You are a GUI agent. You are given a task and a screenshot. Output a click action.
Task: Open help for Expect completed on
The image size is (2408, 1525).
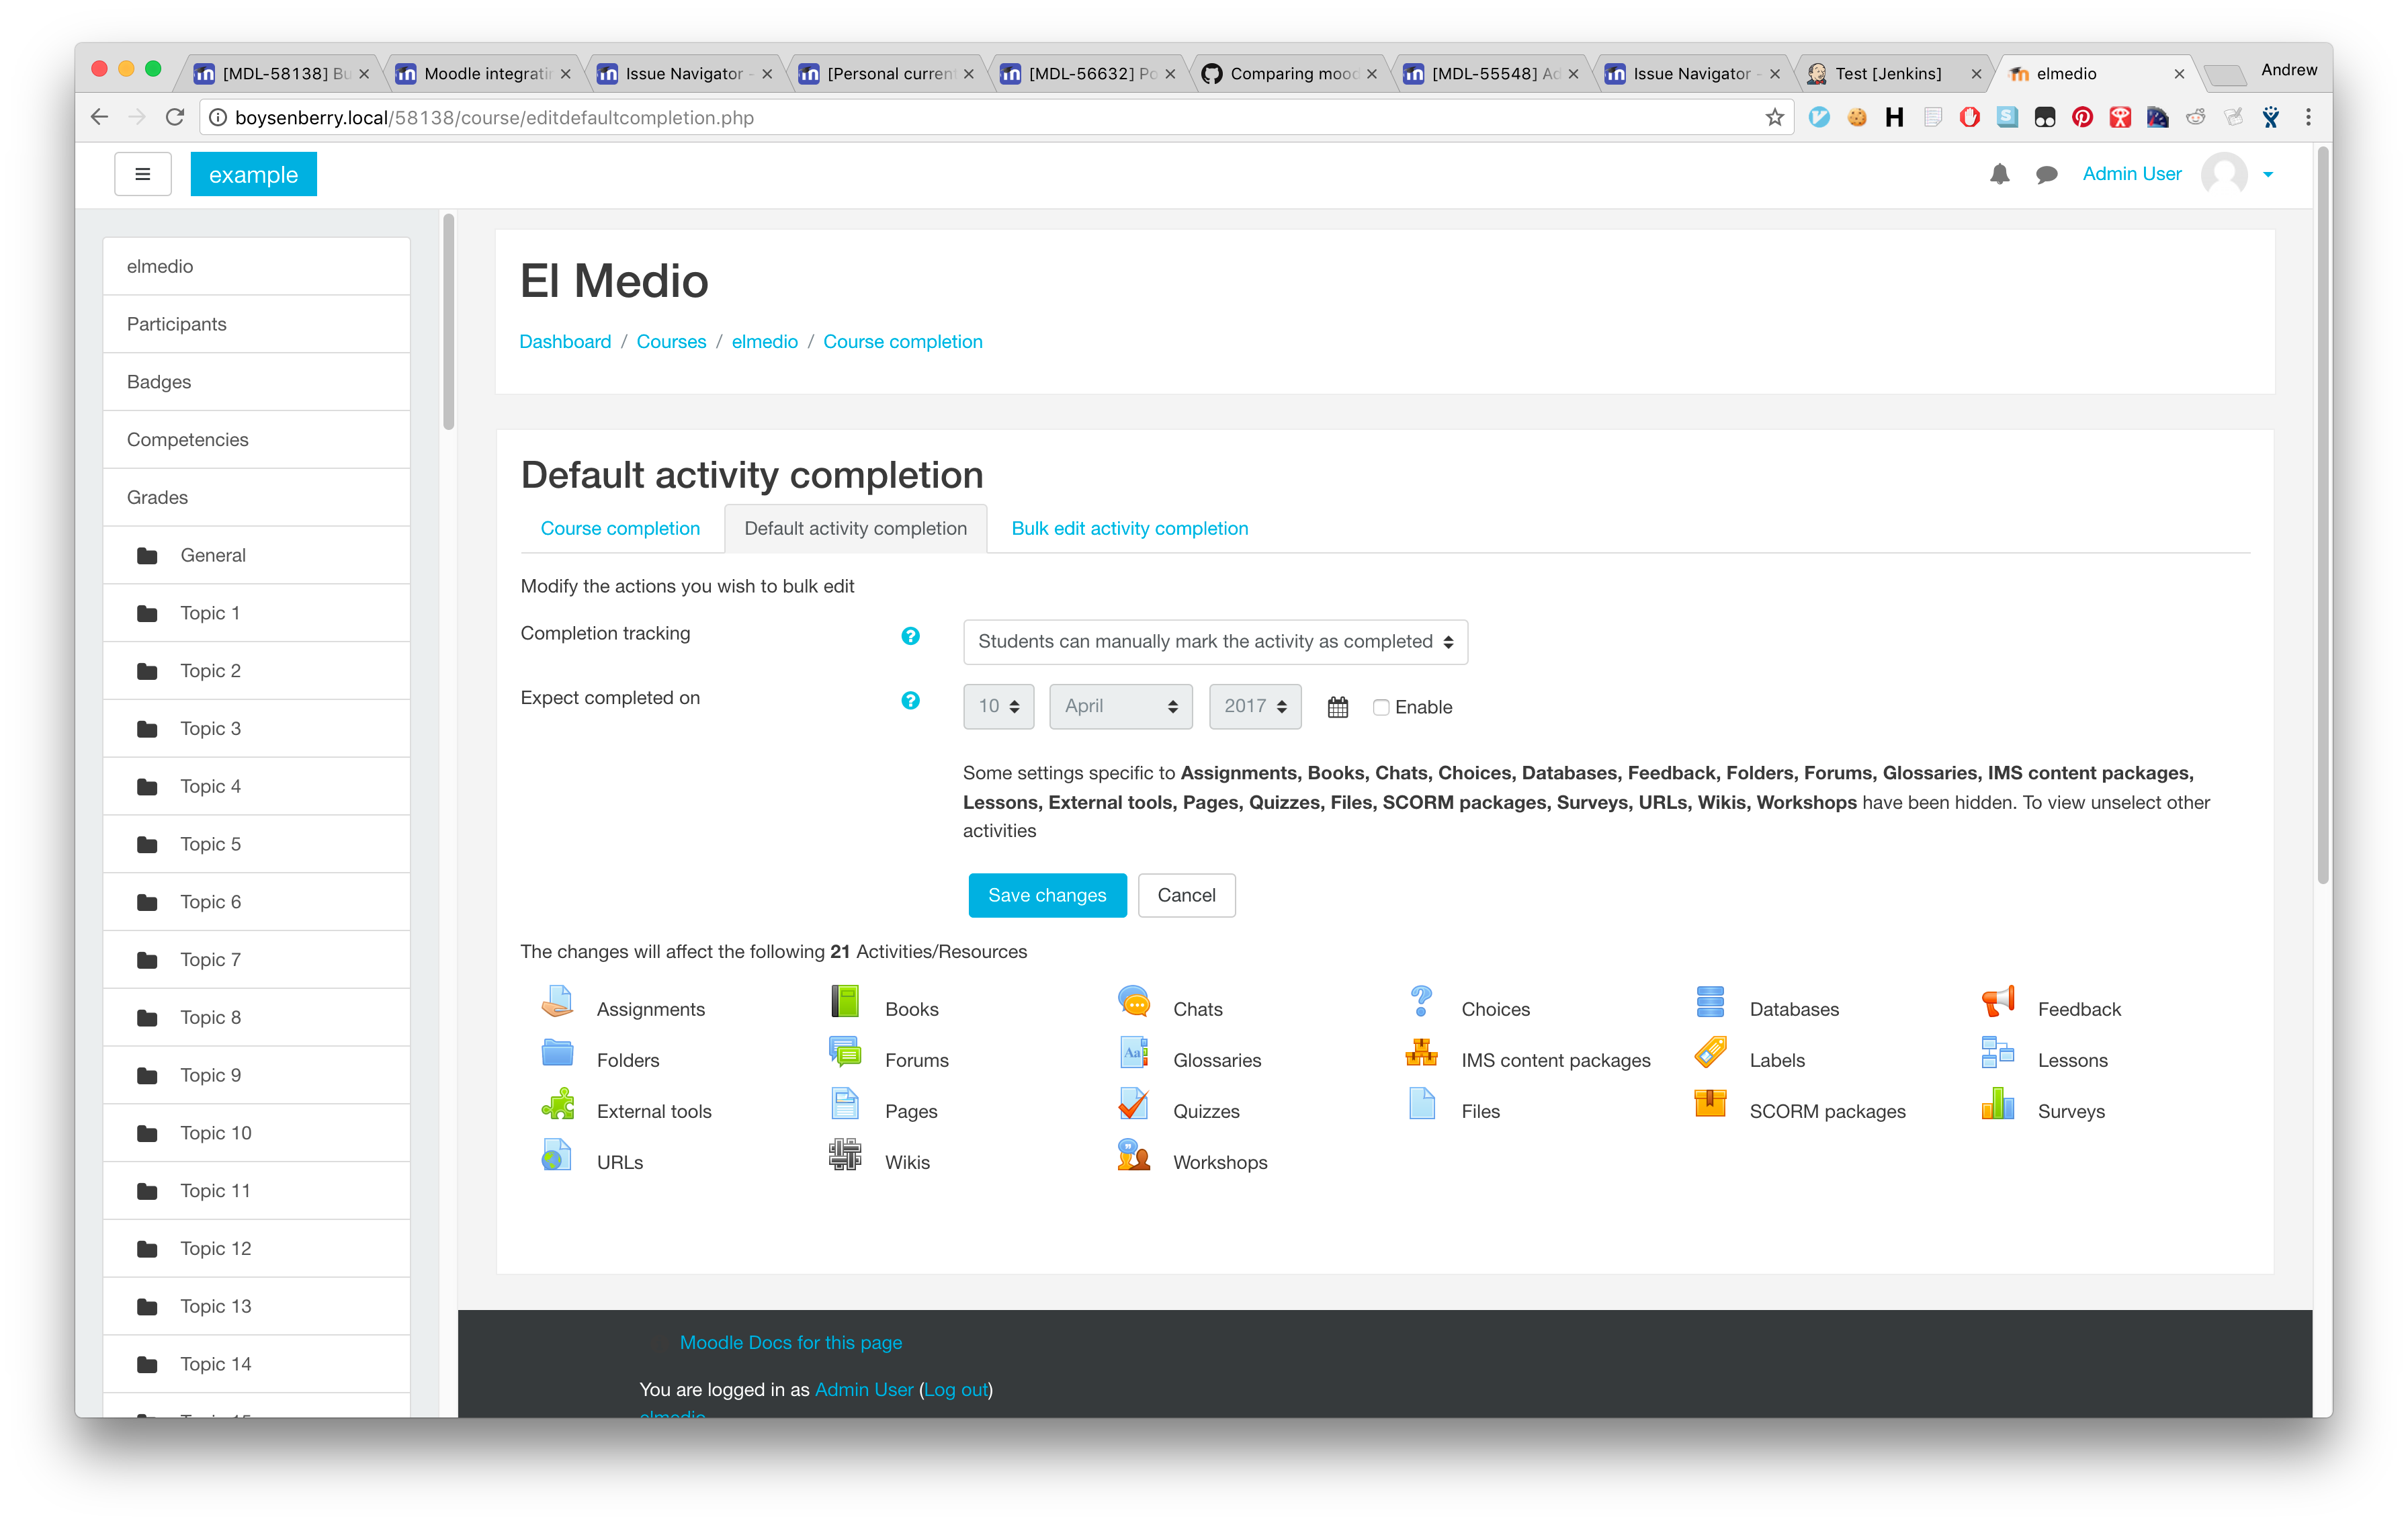[x=910, y=701]
